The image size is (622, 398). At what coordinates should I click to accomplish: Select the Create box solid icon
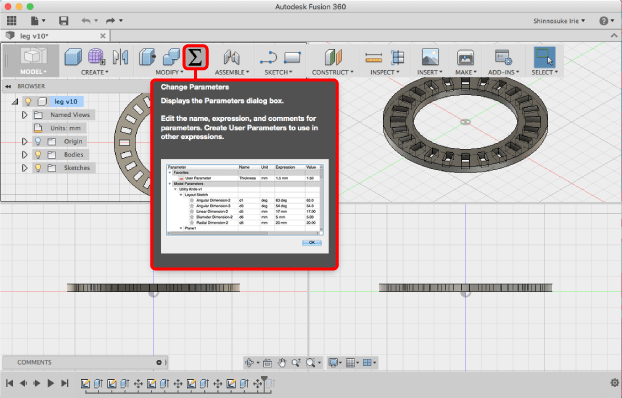[x=73, y=57]
